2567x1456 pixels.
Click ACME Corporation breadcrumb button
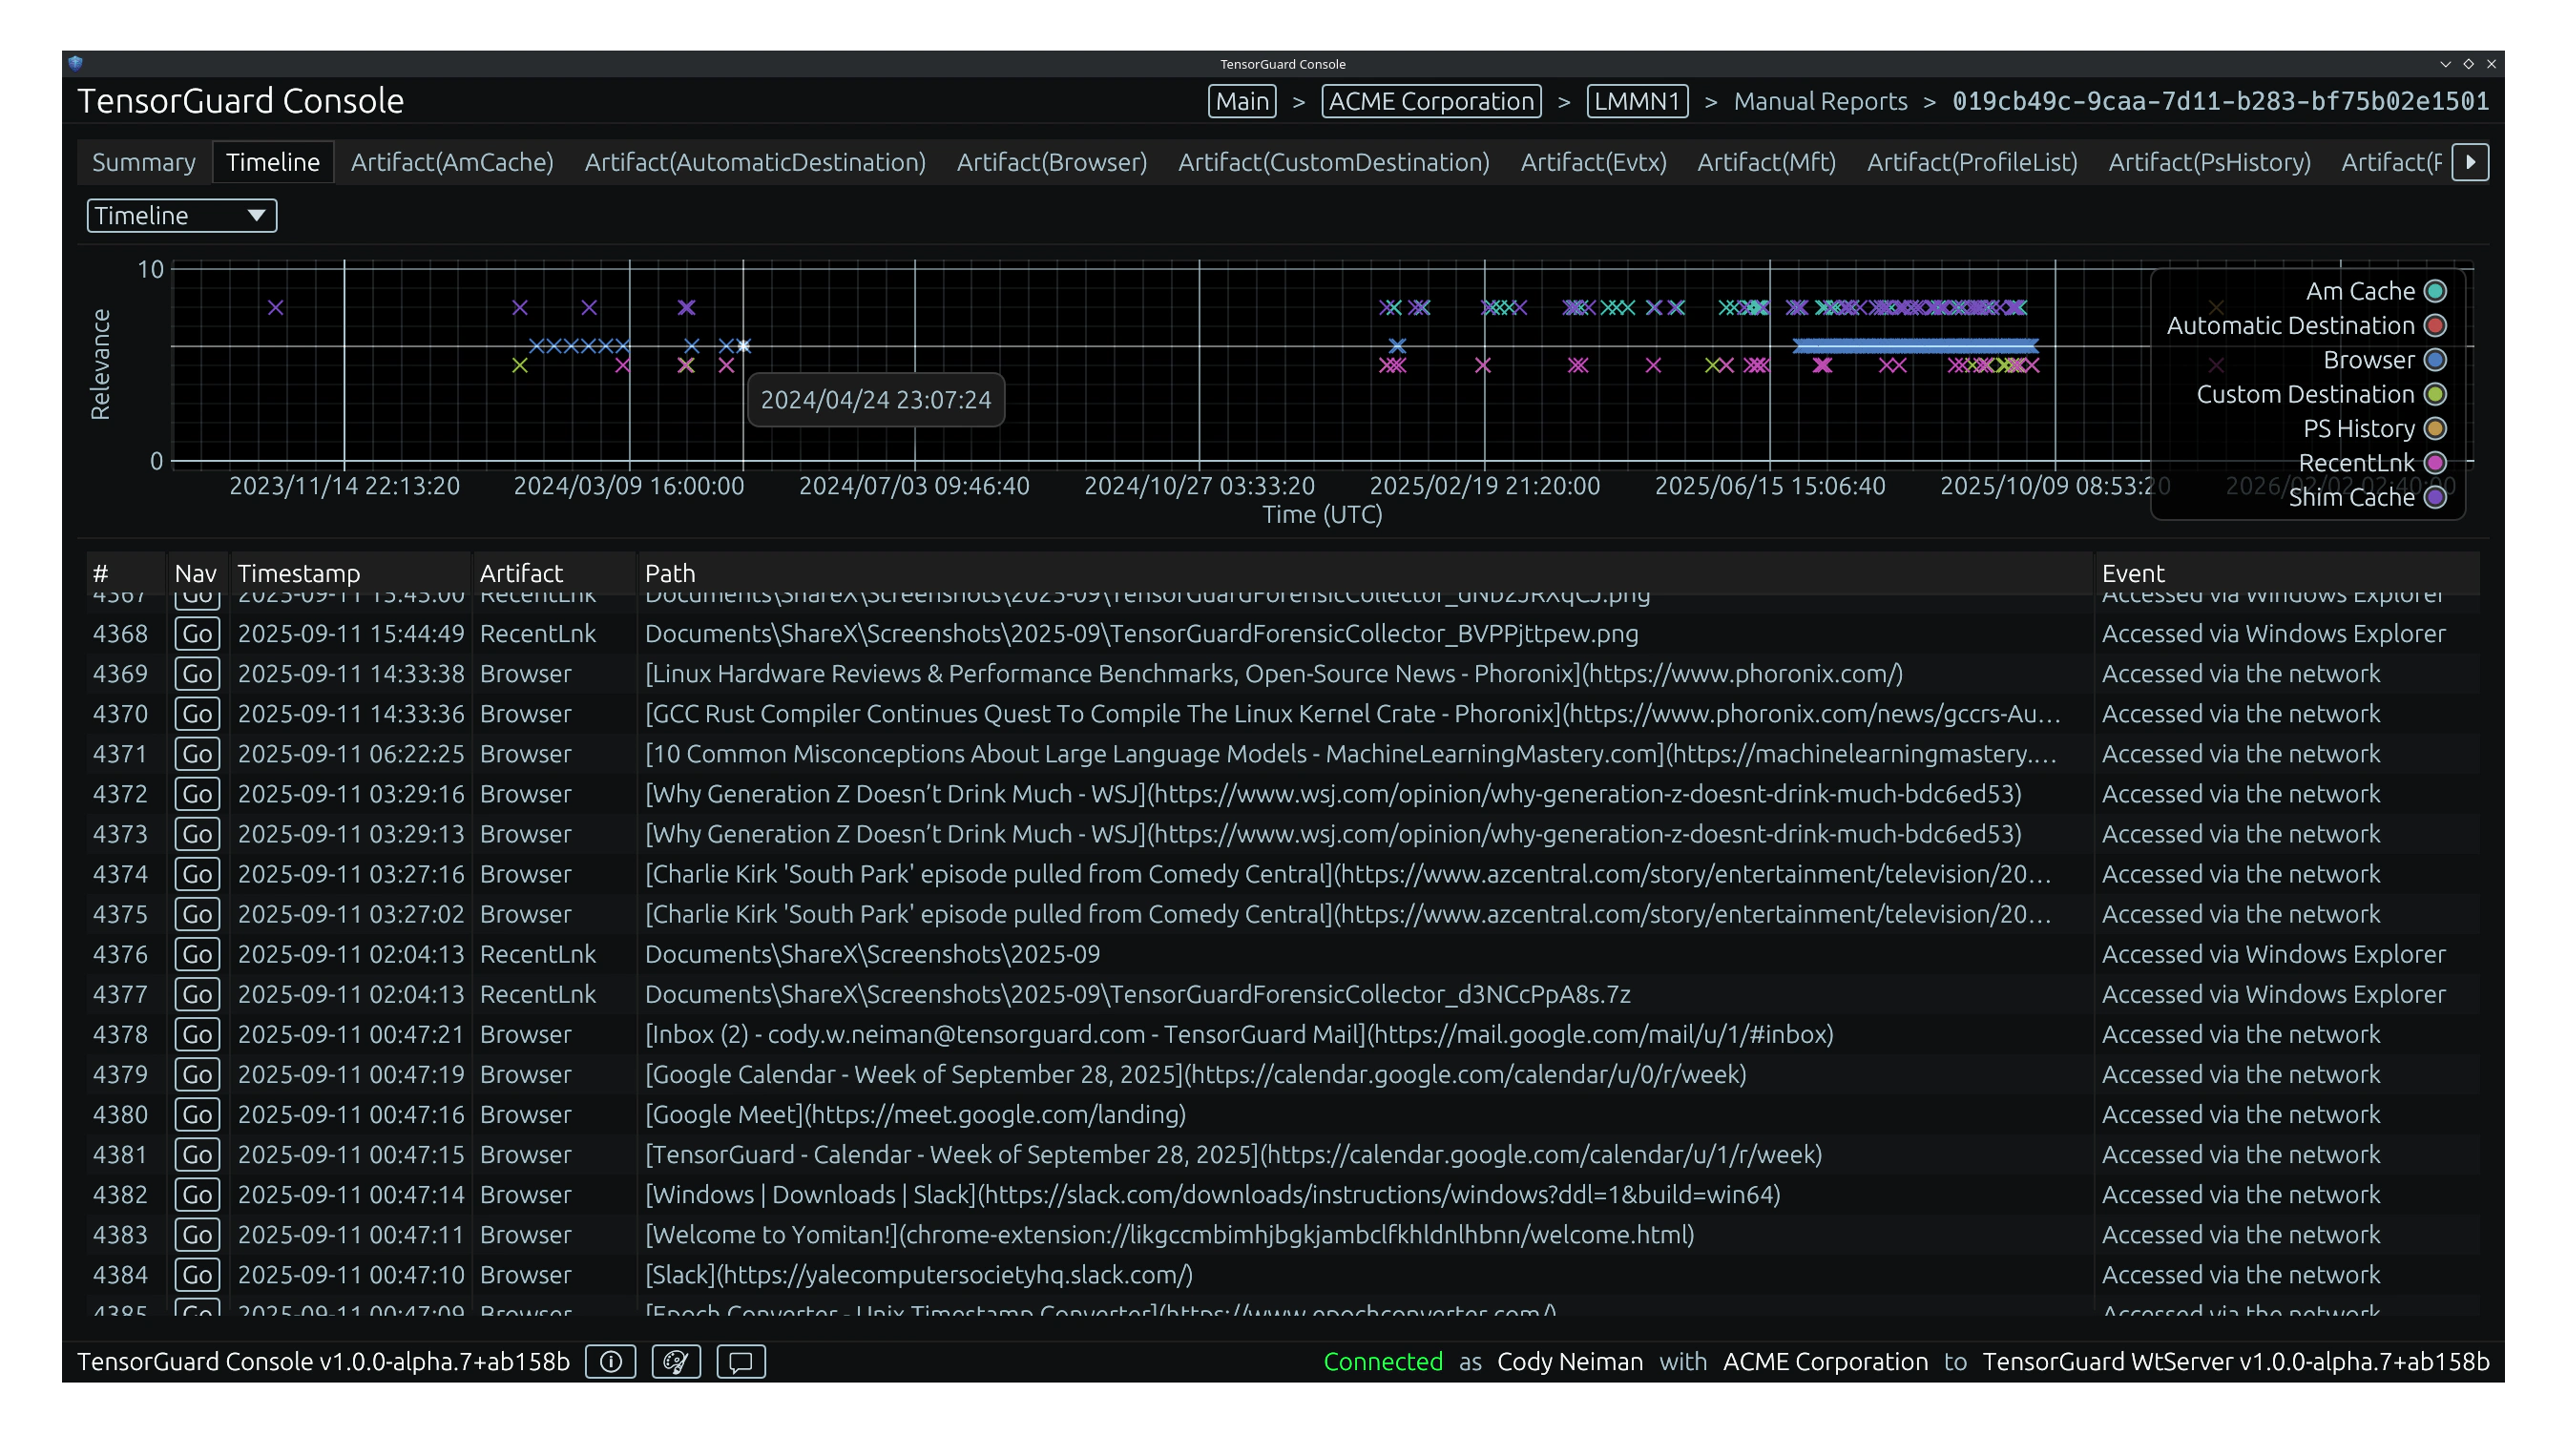click(1431, 101)
